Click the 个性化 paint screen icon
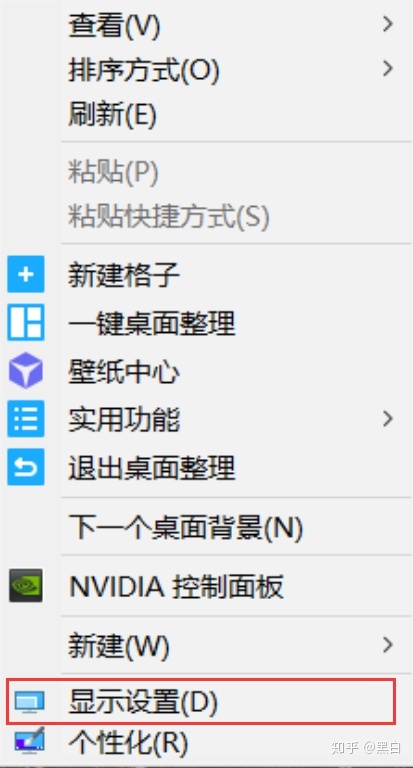Image resolution: width=413 pixels, height=768 pixels. (29, 740)
